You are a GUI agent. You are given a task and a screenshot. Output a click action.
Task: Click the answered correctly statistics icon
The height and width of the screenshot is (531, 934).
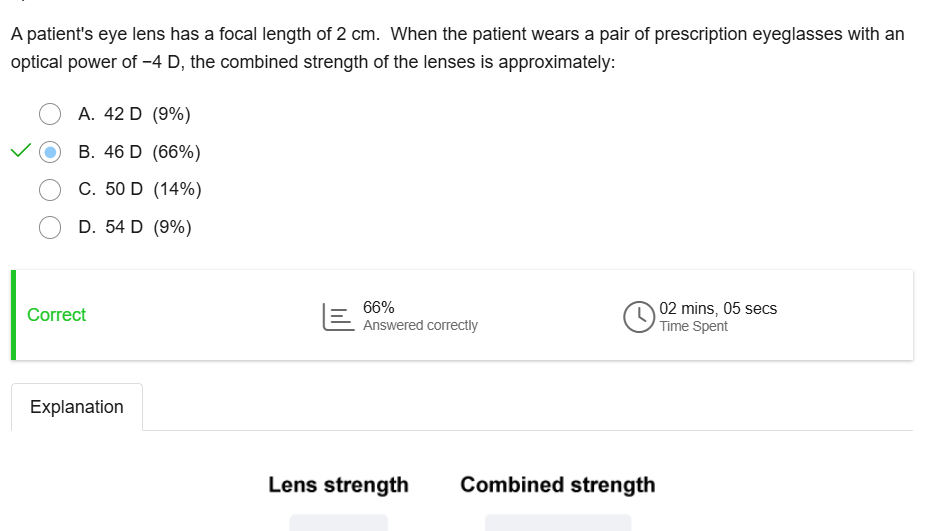click(x=336, y=316)
